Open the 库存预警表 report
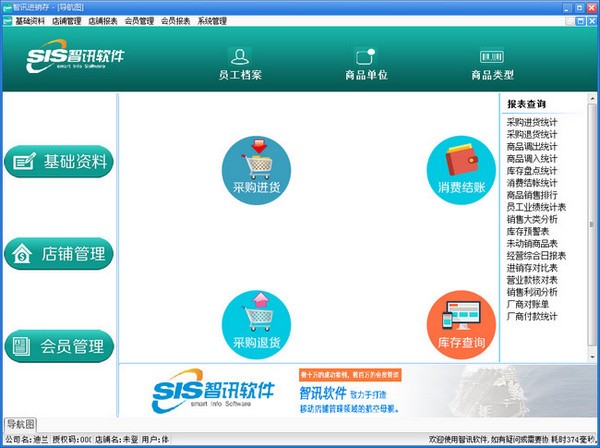This screenshot has width=600, height=448. tap(528, 231)
